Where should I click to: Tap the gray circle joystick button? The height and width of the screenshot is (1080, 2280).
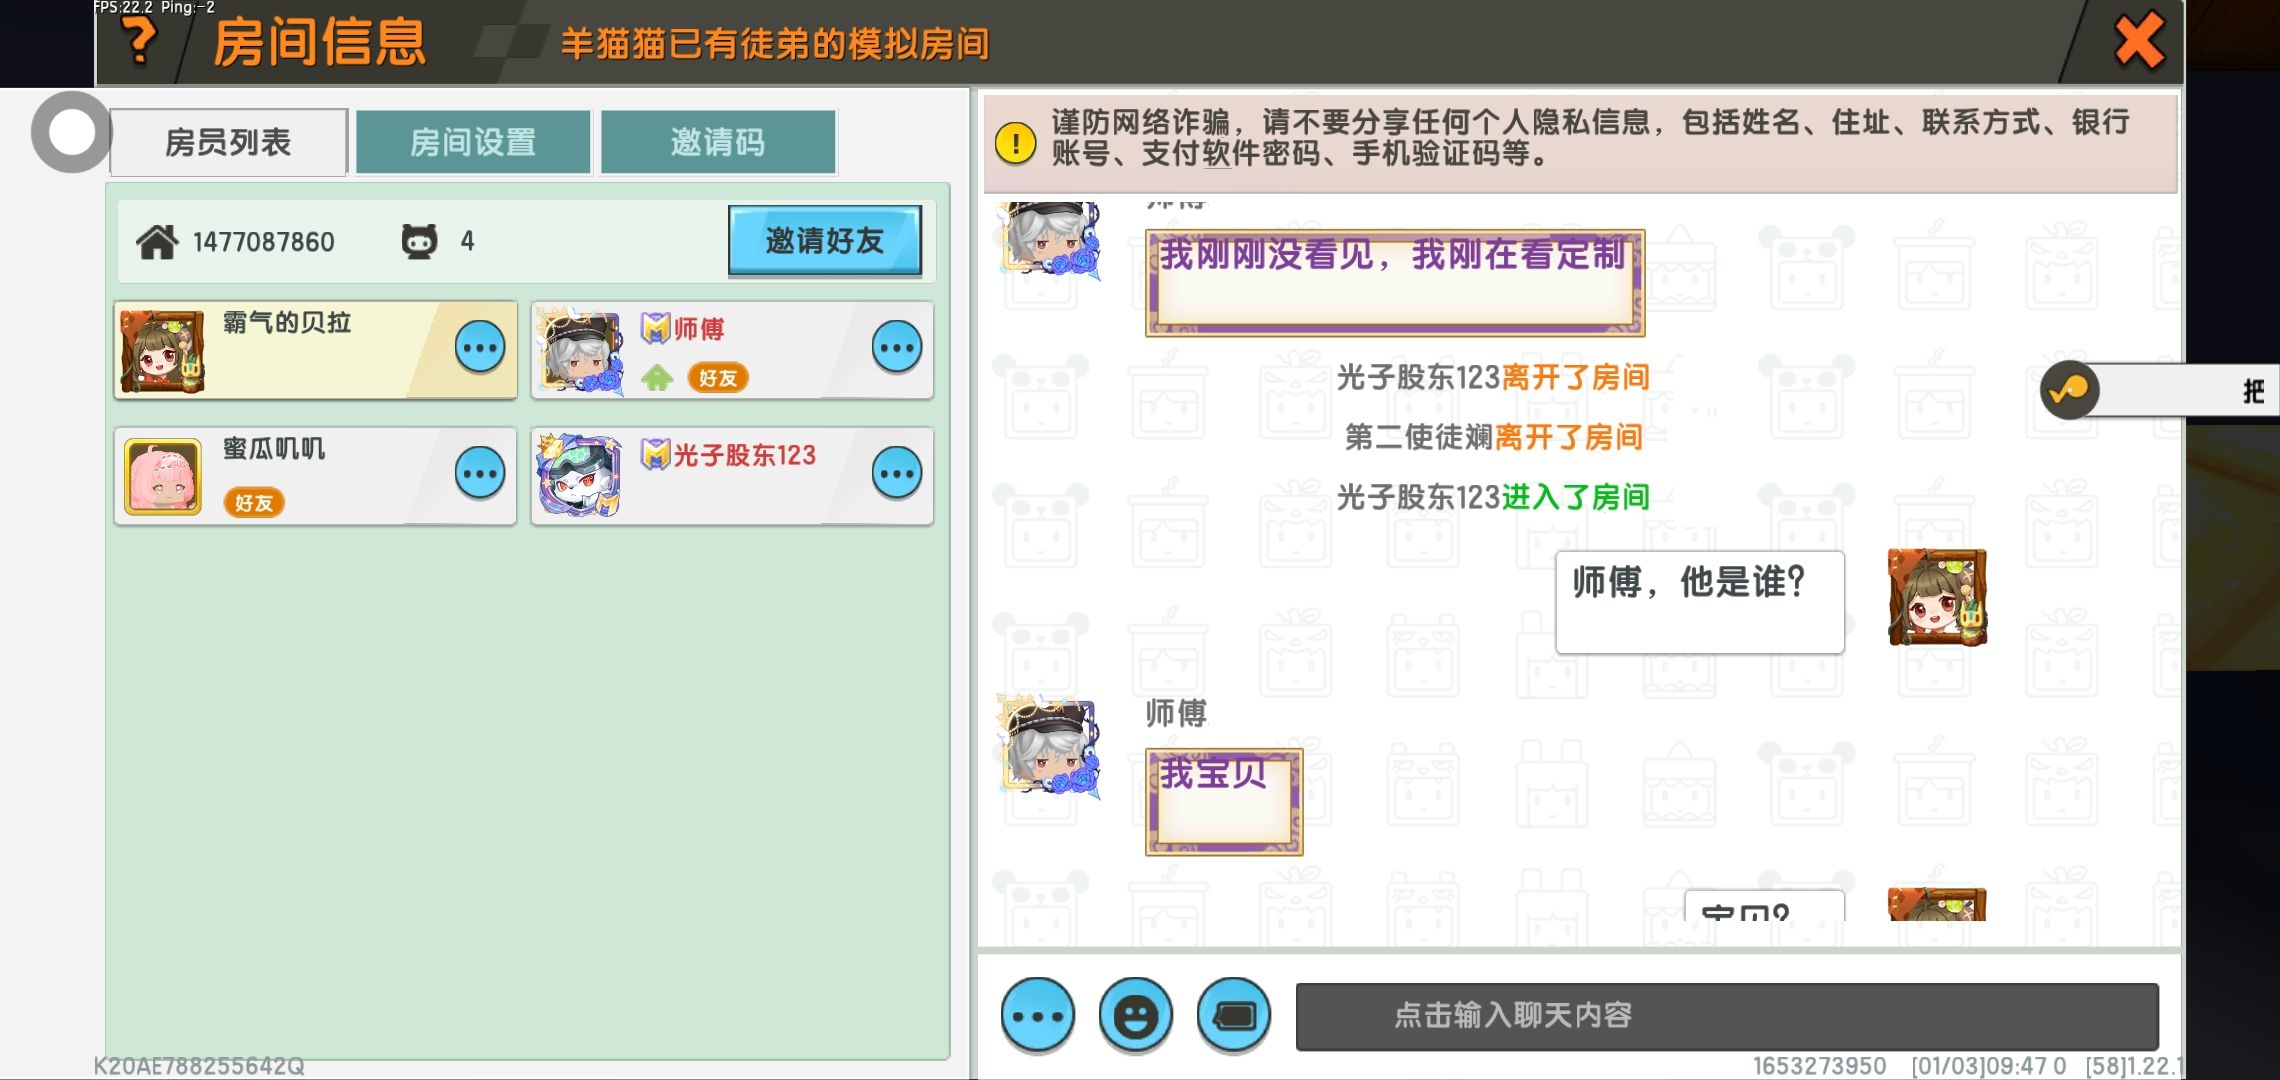pyautogui.click(x=71, y=132)
